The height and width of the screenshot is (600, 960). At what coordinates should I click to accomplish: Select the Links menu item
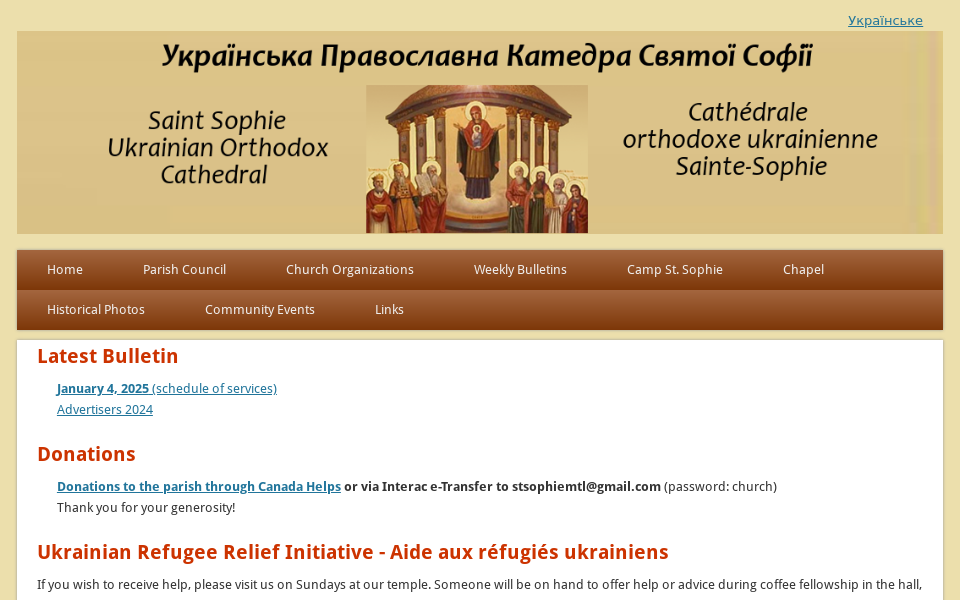[389, 310]
